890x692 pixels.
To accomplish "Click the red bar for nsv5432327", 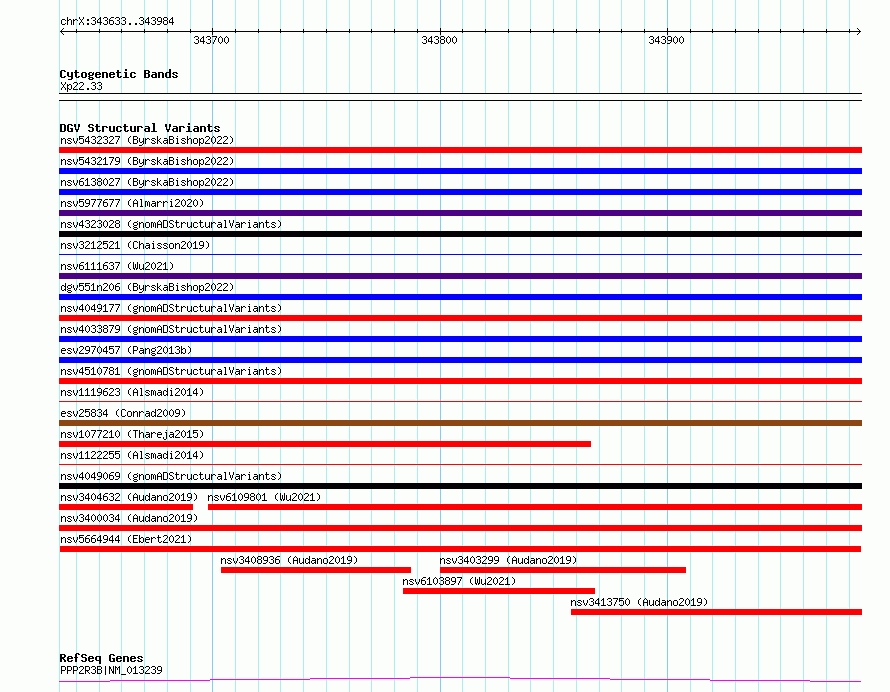I will [x=460, y=150].
